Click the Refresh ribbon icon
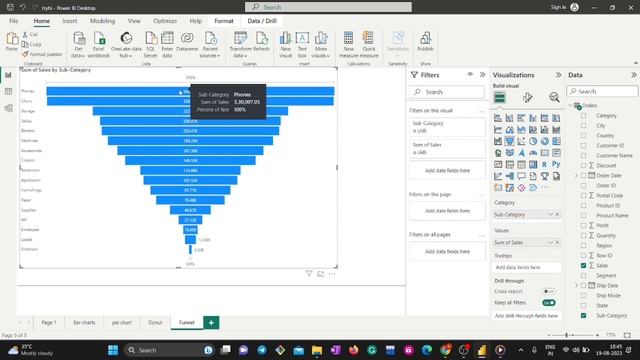This screenshot has width=640, height=360. coord(261,42)
